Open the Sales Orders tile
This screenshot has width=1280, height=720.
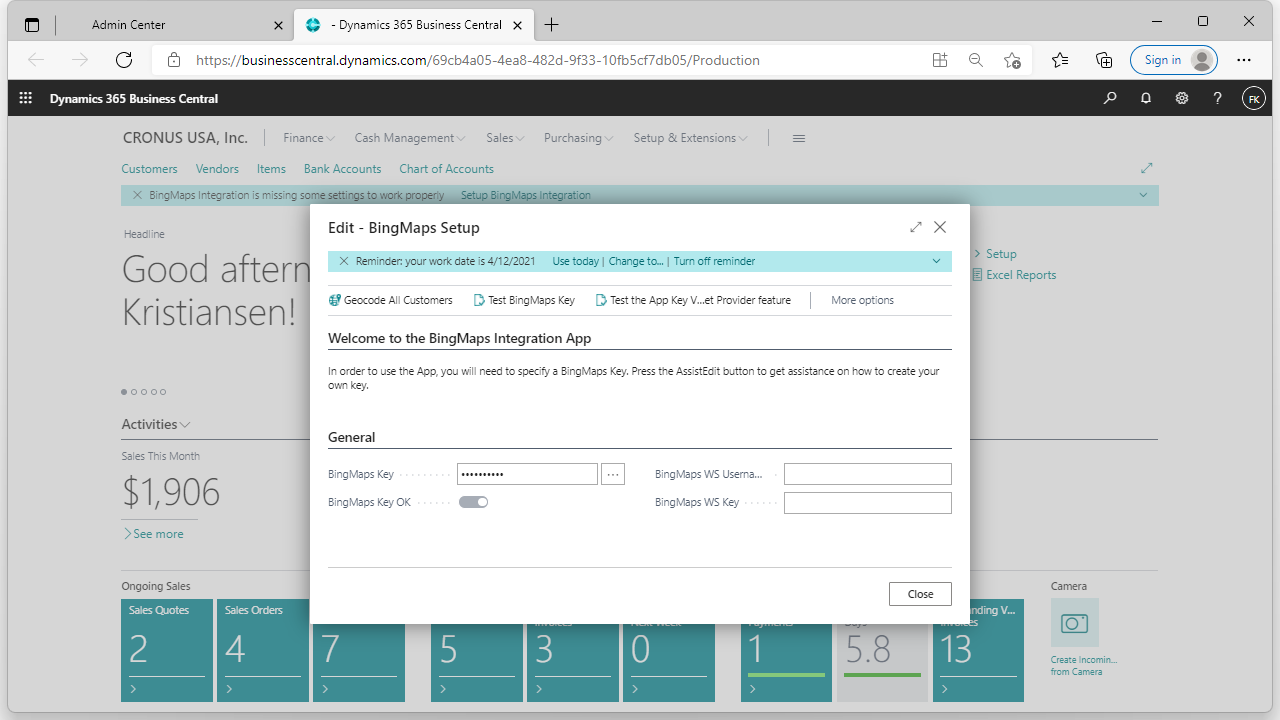pos(263,650)
